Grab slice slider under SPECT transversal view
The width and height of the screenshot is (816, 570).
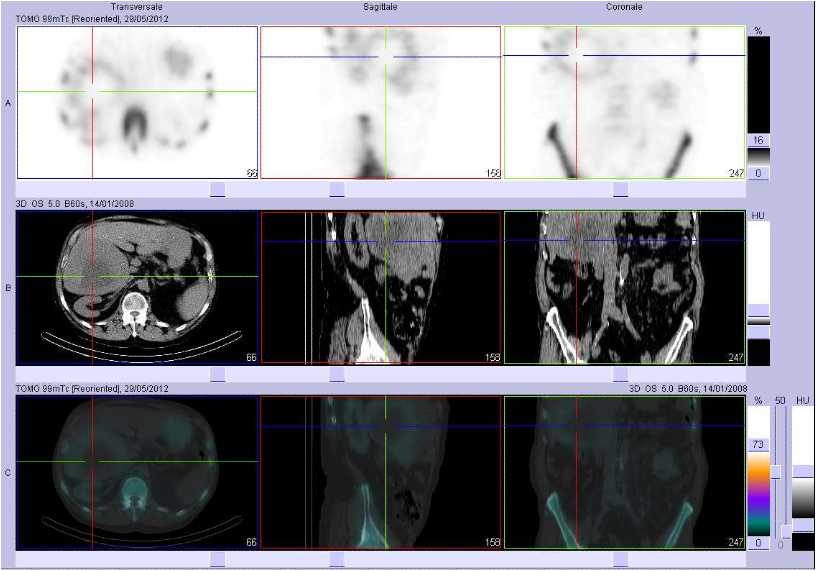[218, 189]
